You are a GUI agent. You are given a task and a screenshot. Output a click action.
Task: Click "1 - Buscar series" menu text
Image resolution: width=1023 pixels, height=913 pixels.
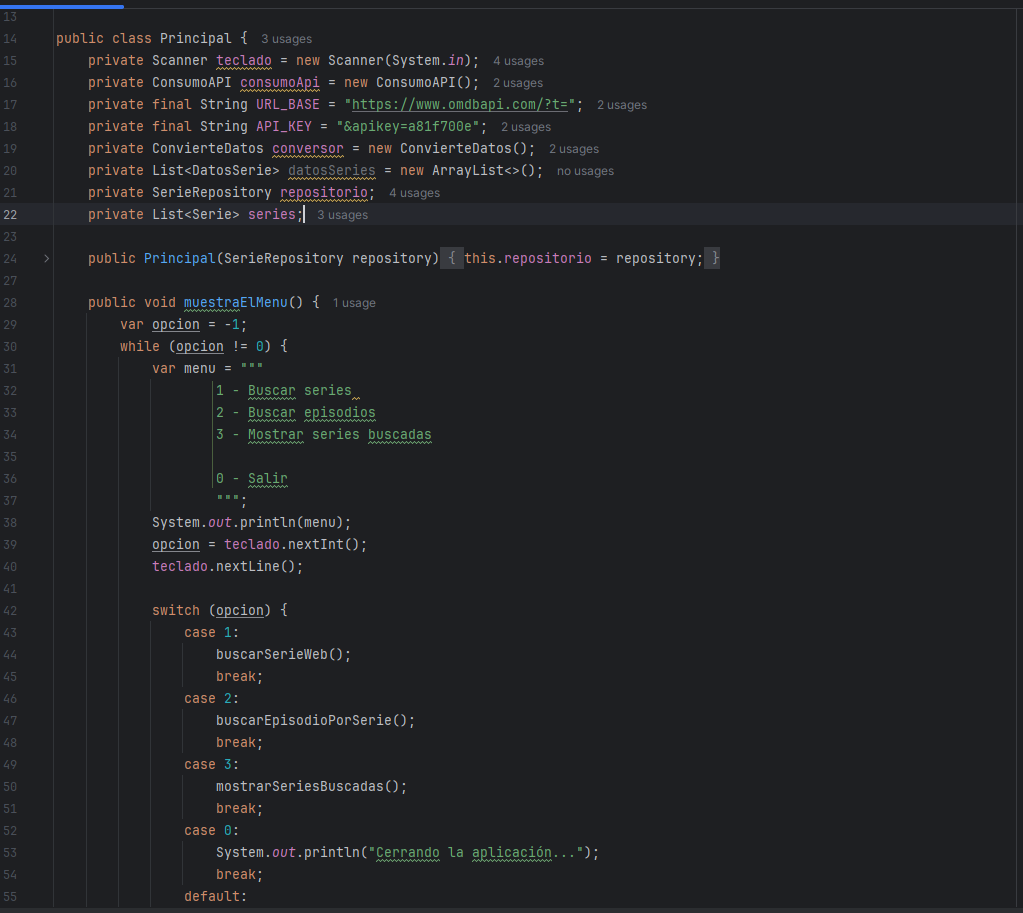tap(284, 390)
